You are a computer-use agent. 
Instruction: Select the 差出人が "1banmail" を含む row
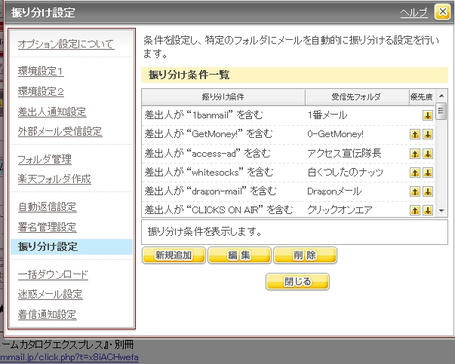click(288, 115)
